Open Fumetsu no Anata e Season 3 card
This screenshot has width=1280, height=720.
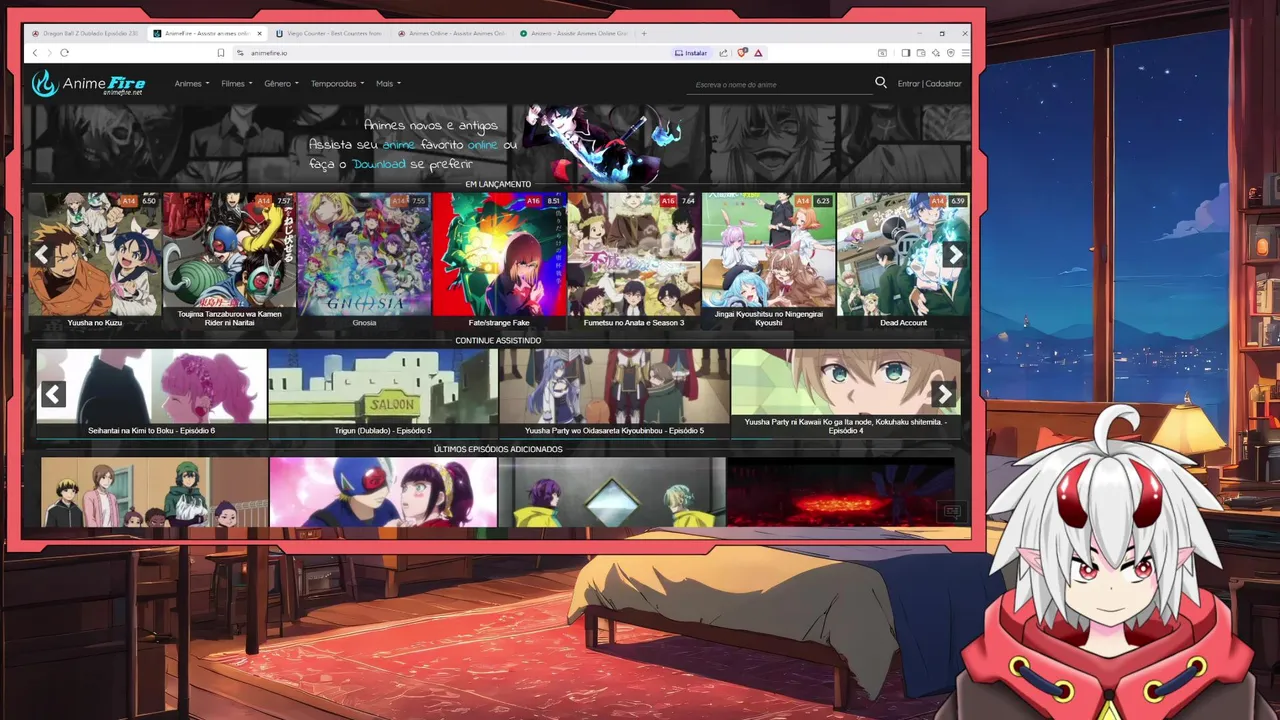[634, 261]
